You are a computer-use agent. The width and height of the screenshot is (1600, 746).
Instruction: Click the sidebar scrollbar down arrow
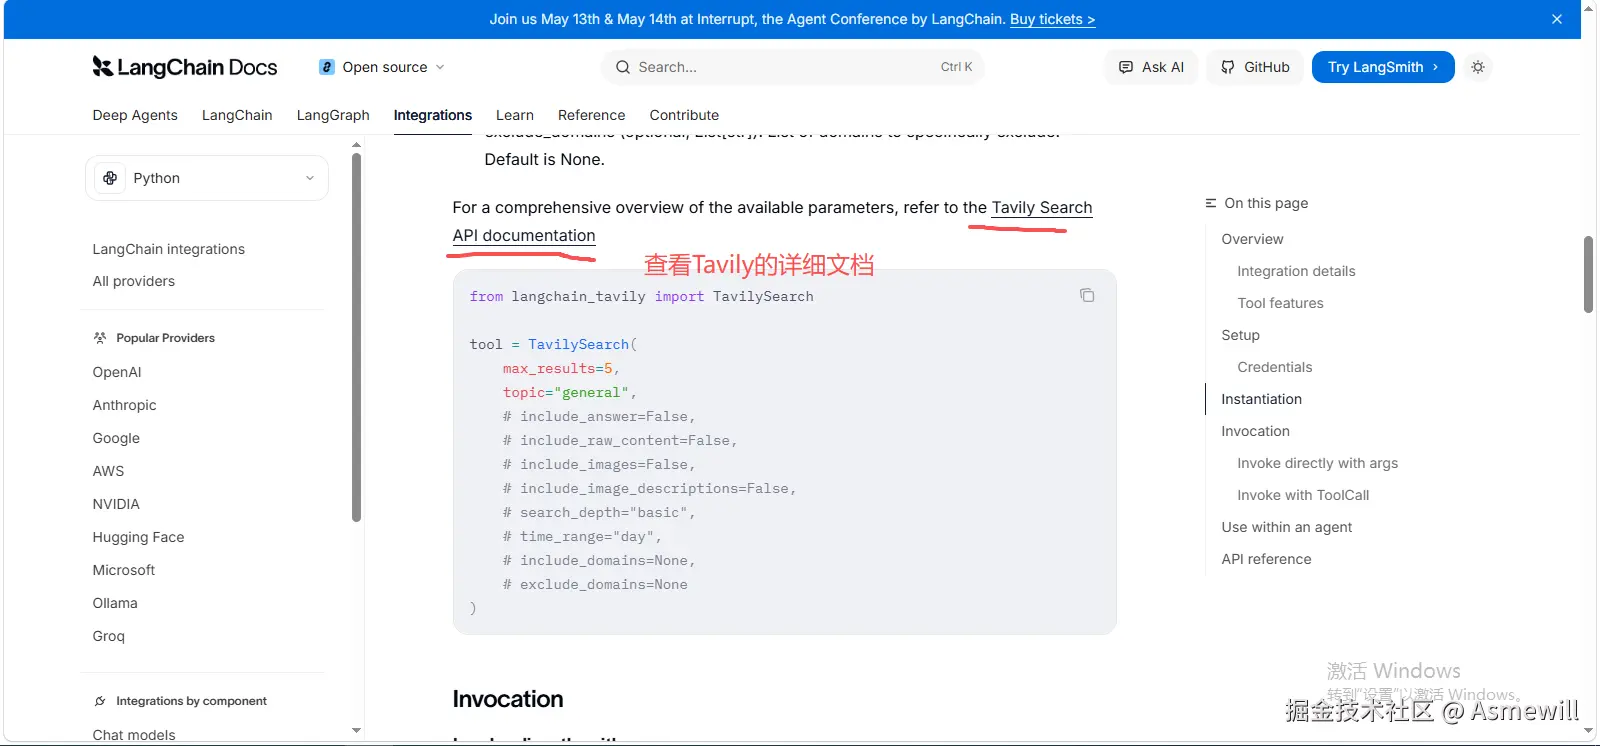point(356,731)
